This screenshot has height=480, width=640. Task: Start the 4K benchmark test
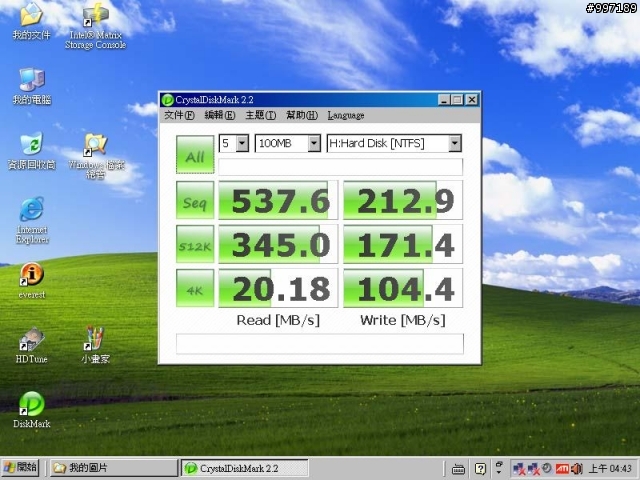point(195,288)
